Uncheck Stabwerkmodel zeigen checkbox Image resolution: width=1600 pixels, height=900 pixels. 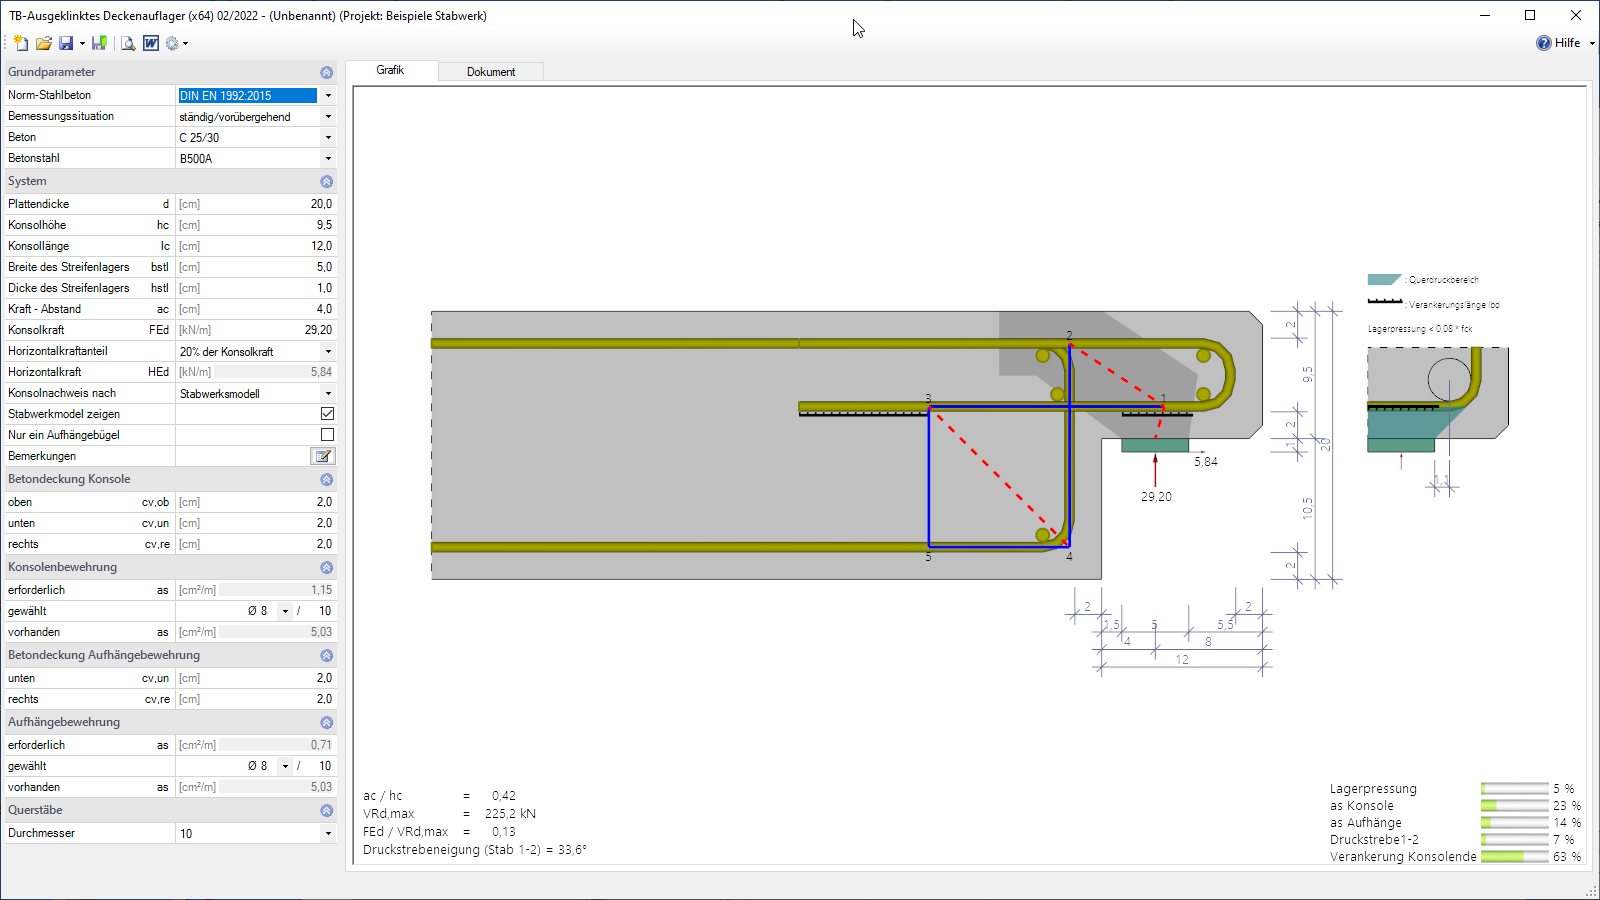pyautogui.click(x=327, y=414)
